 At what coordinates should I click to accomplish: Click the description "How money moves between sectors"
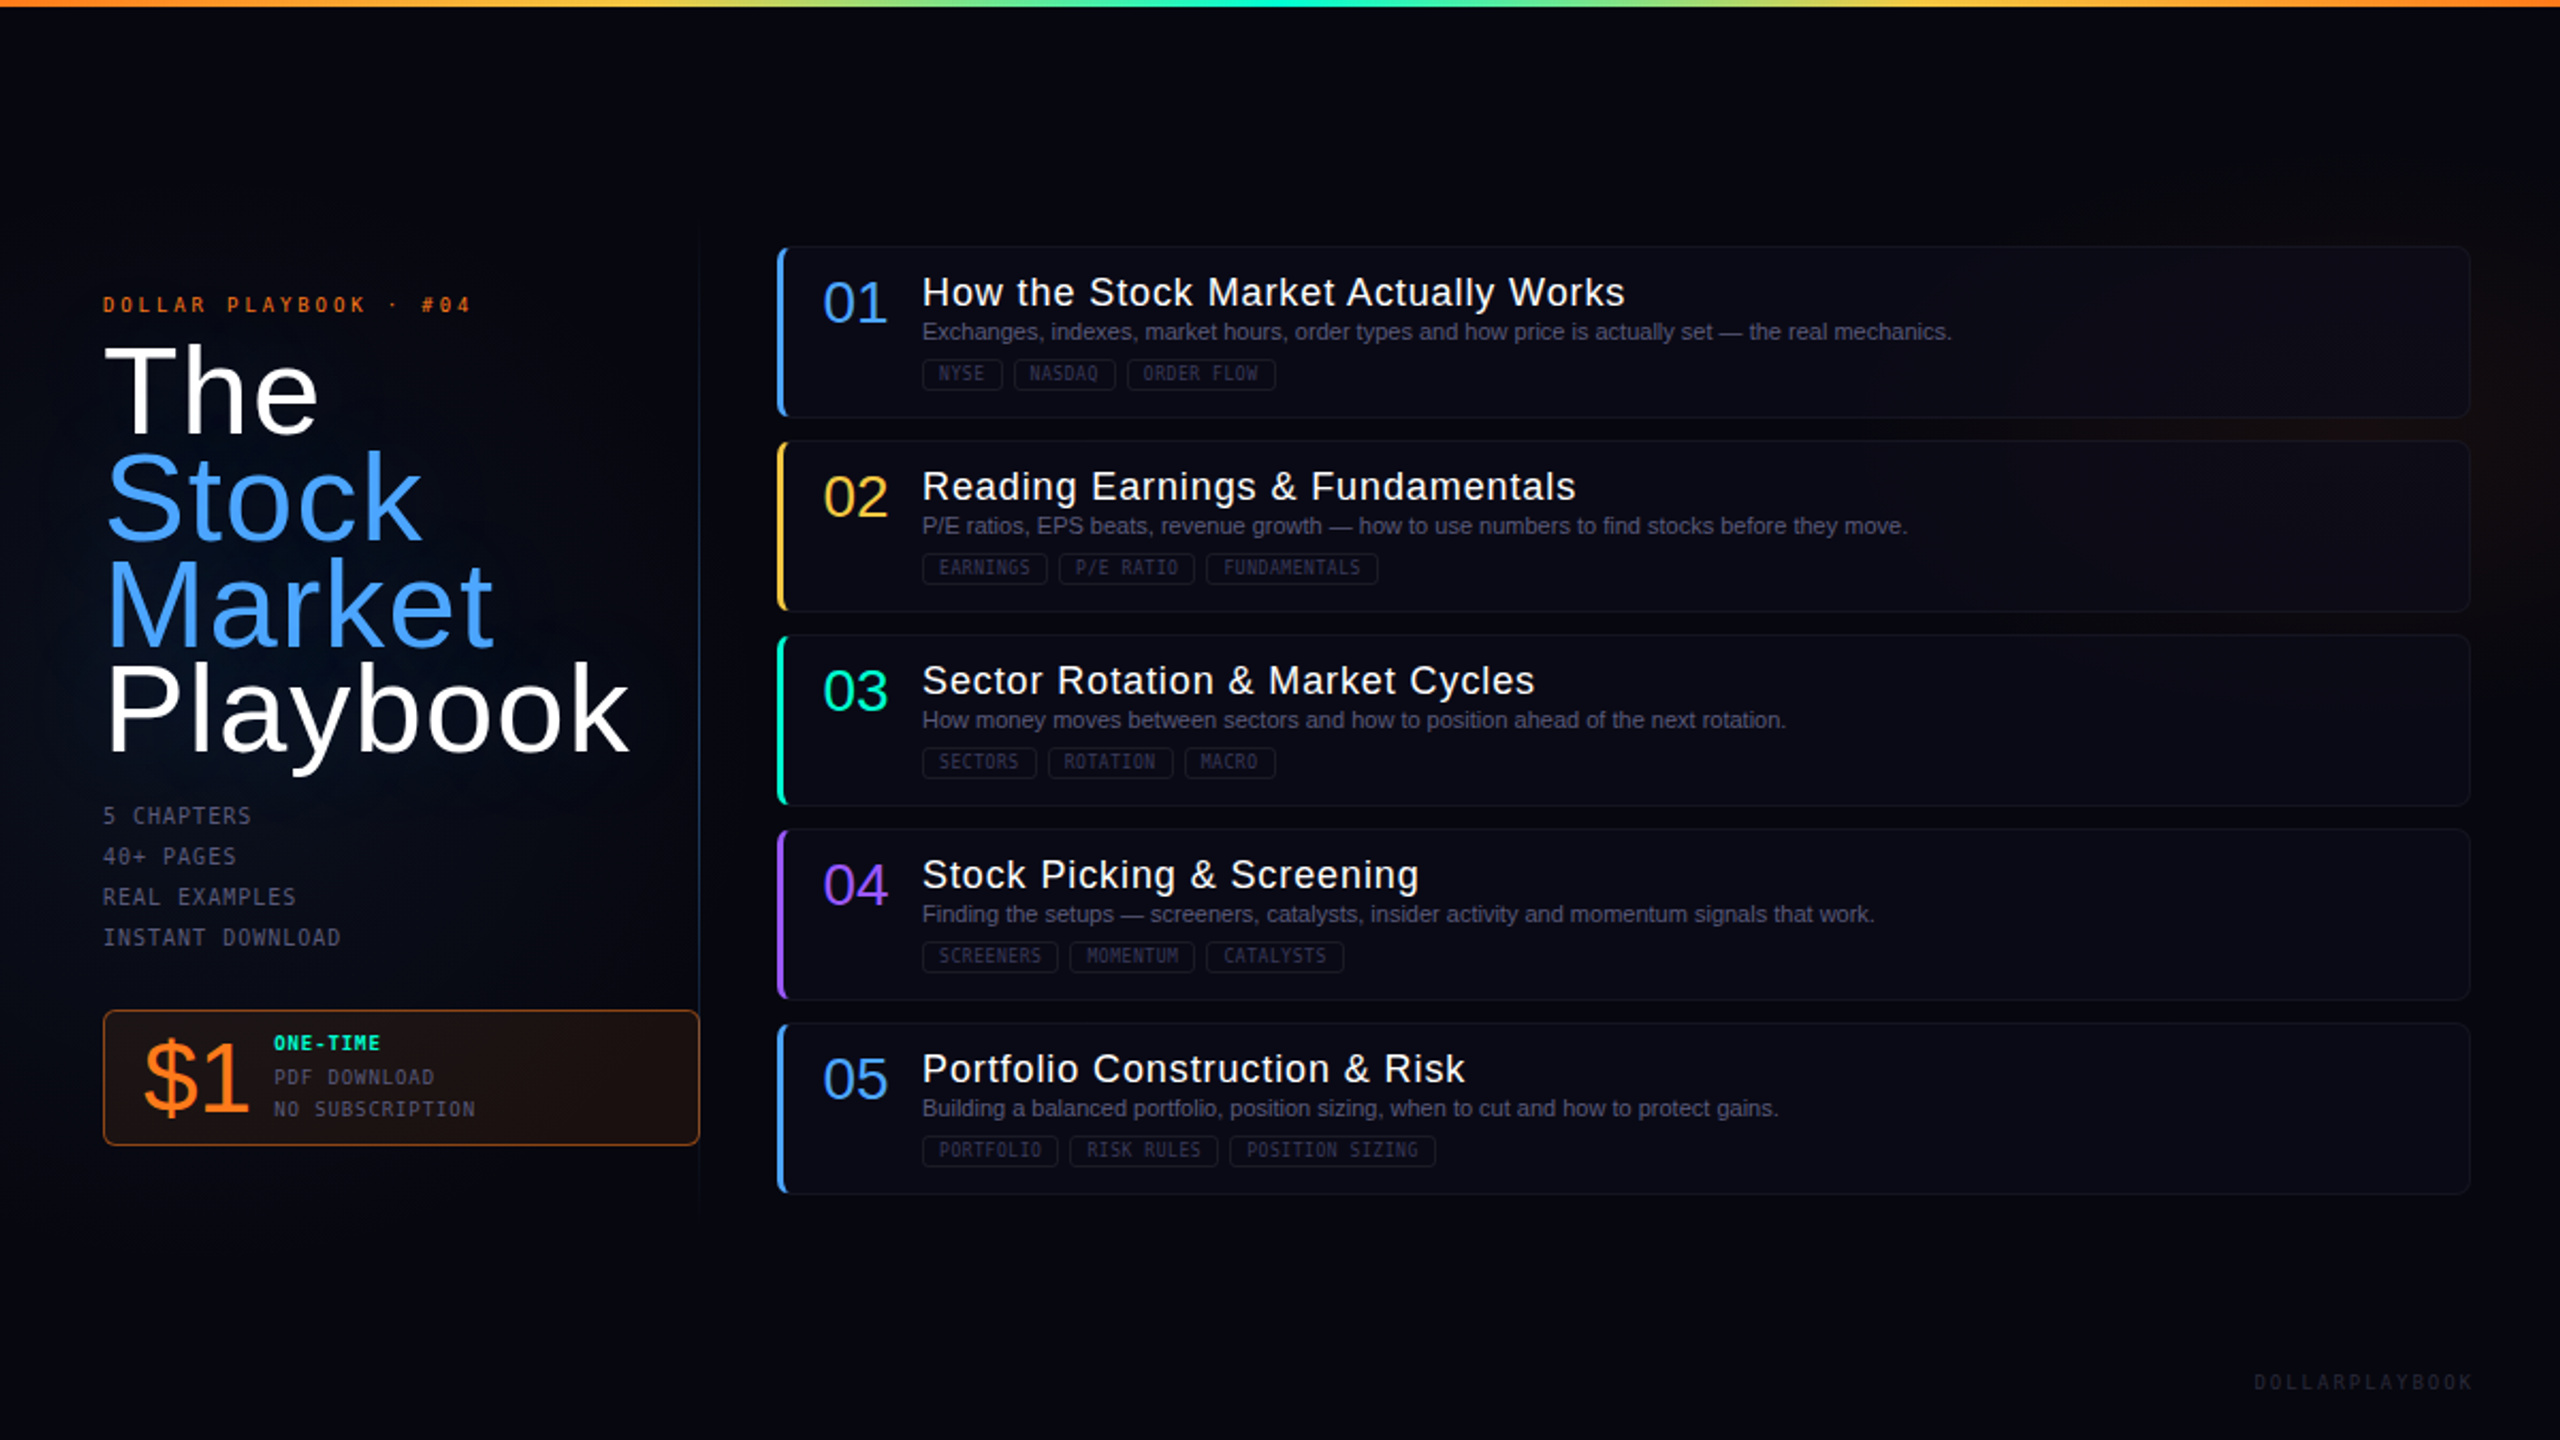[x=1353, y=720]
